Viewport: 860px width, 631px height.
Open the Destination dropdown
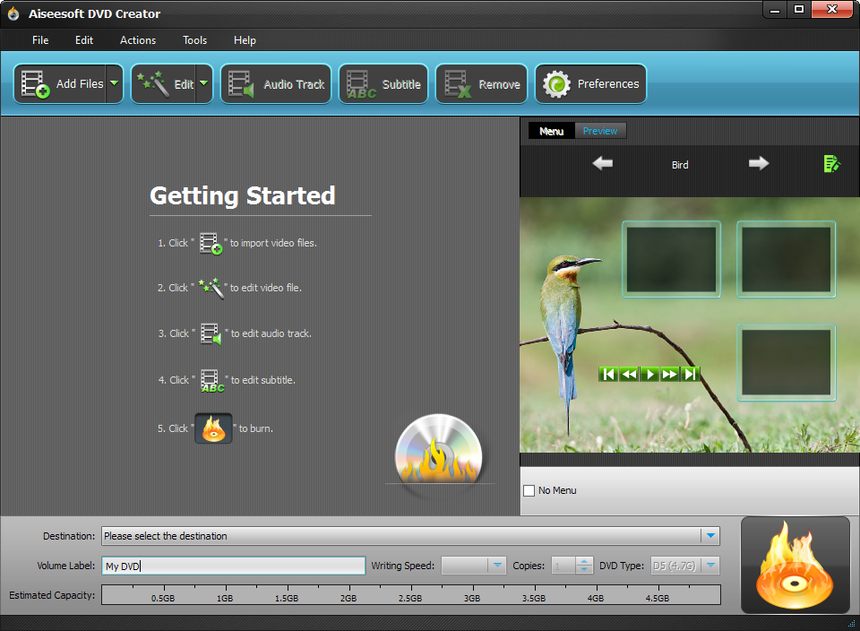(x=711, y=536)
